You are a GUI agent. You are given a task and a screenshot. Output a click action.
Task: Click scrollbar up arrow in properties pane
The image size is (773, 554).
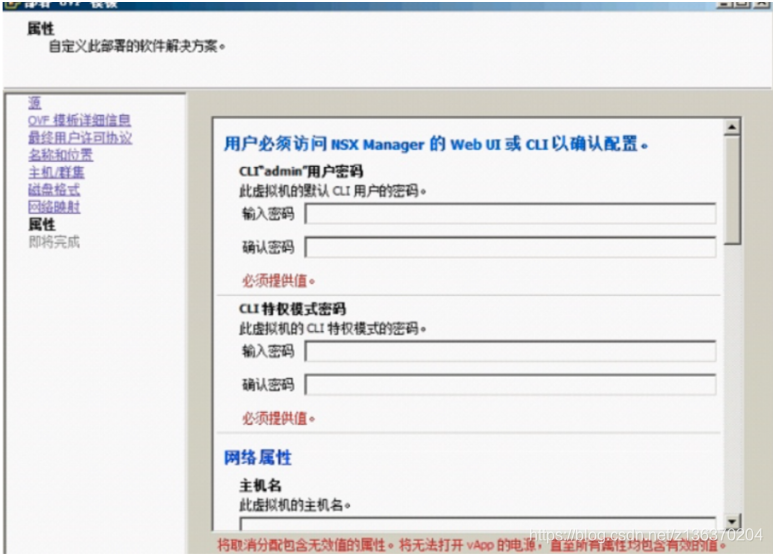732,127
